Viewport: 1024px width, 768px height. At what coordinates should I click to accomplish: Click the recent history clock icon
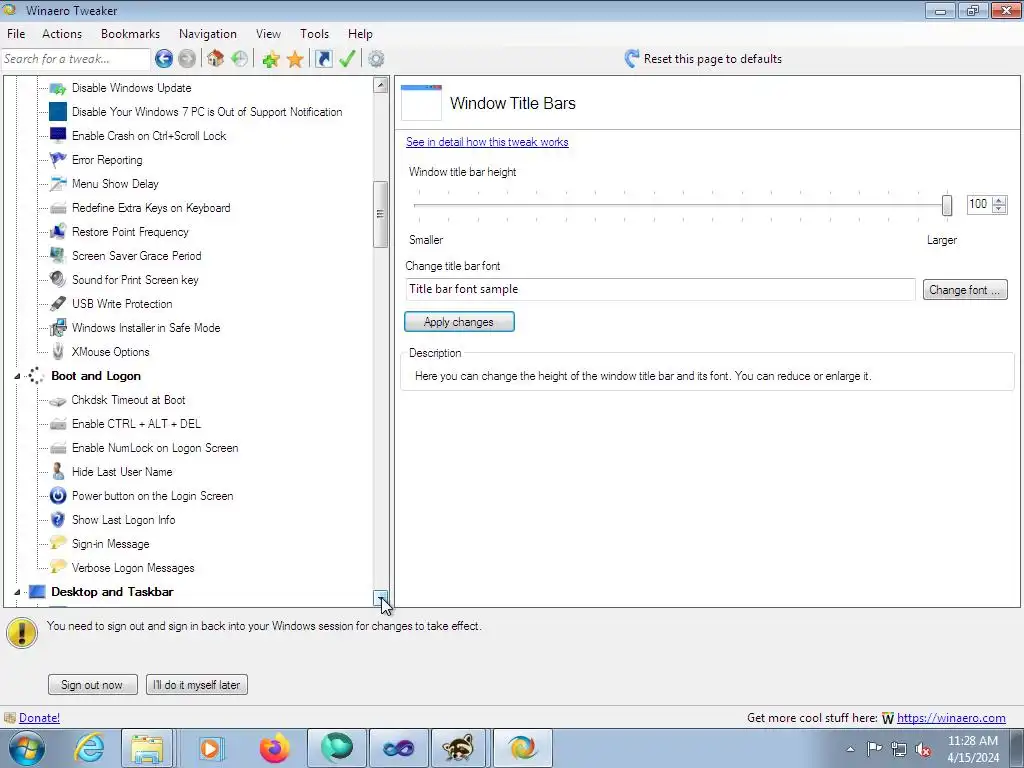[x=240, y=59]
